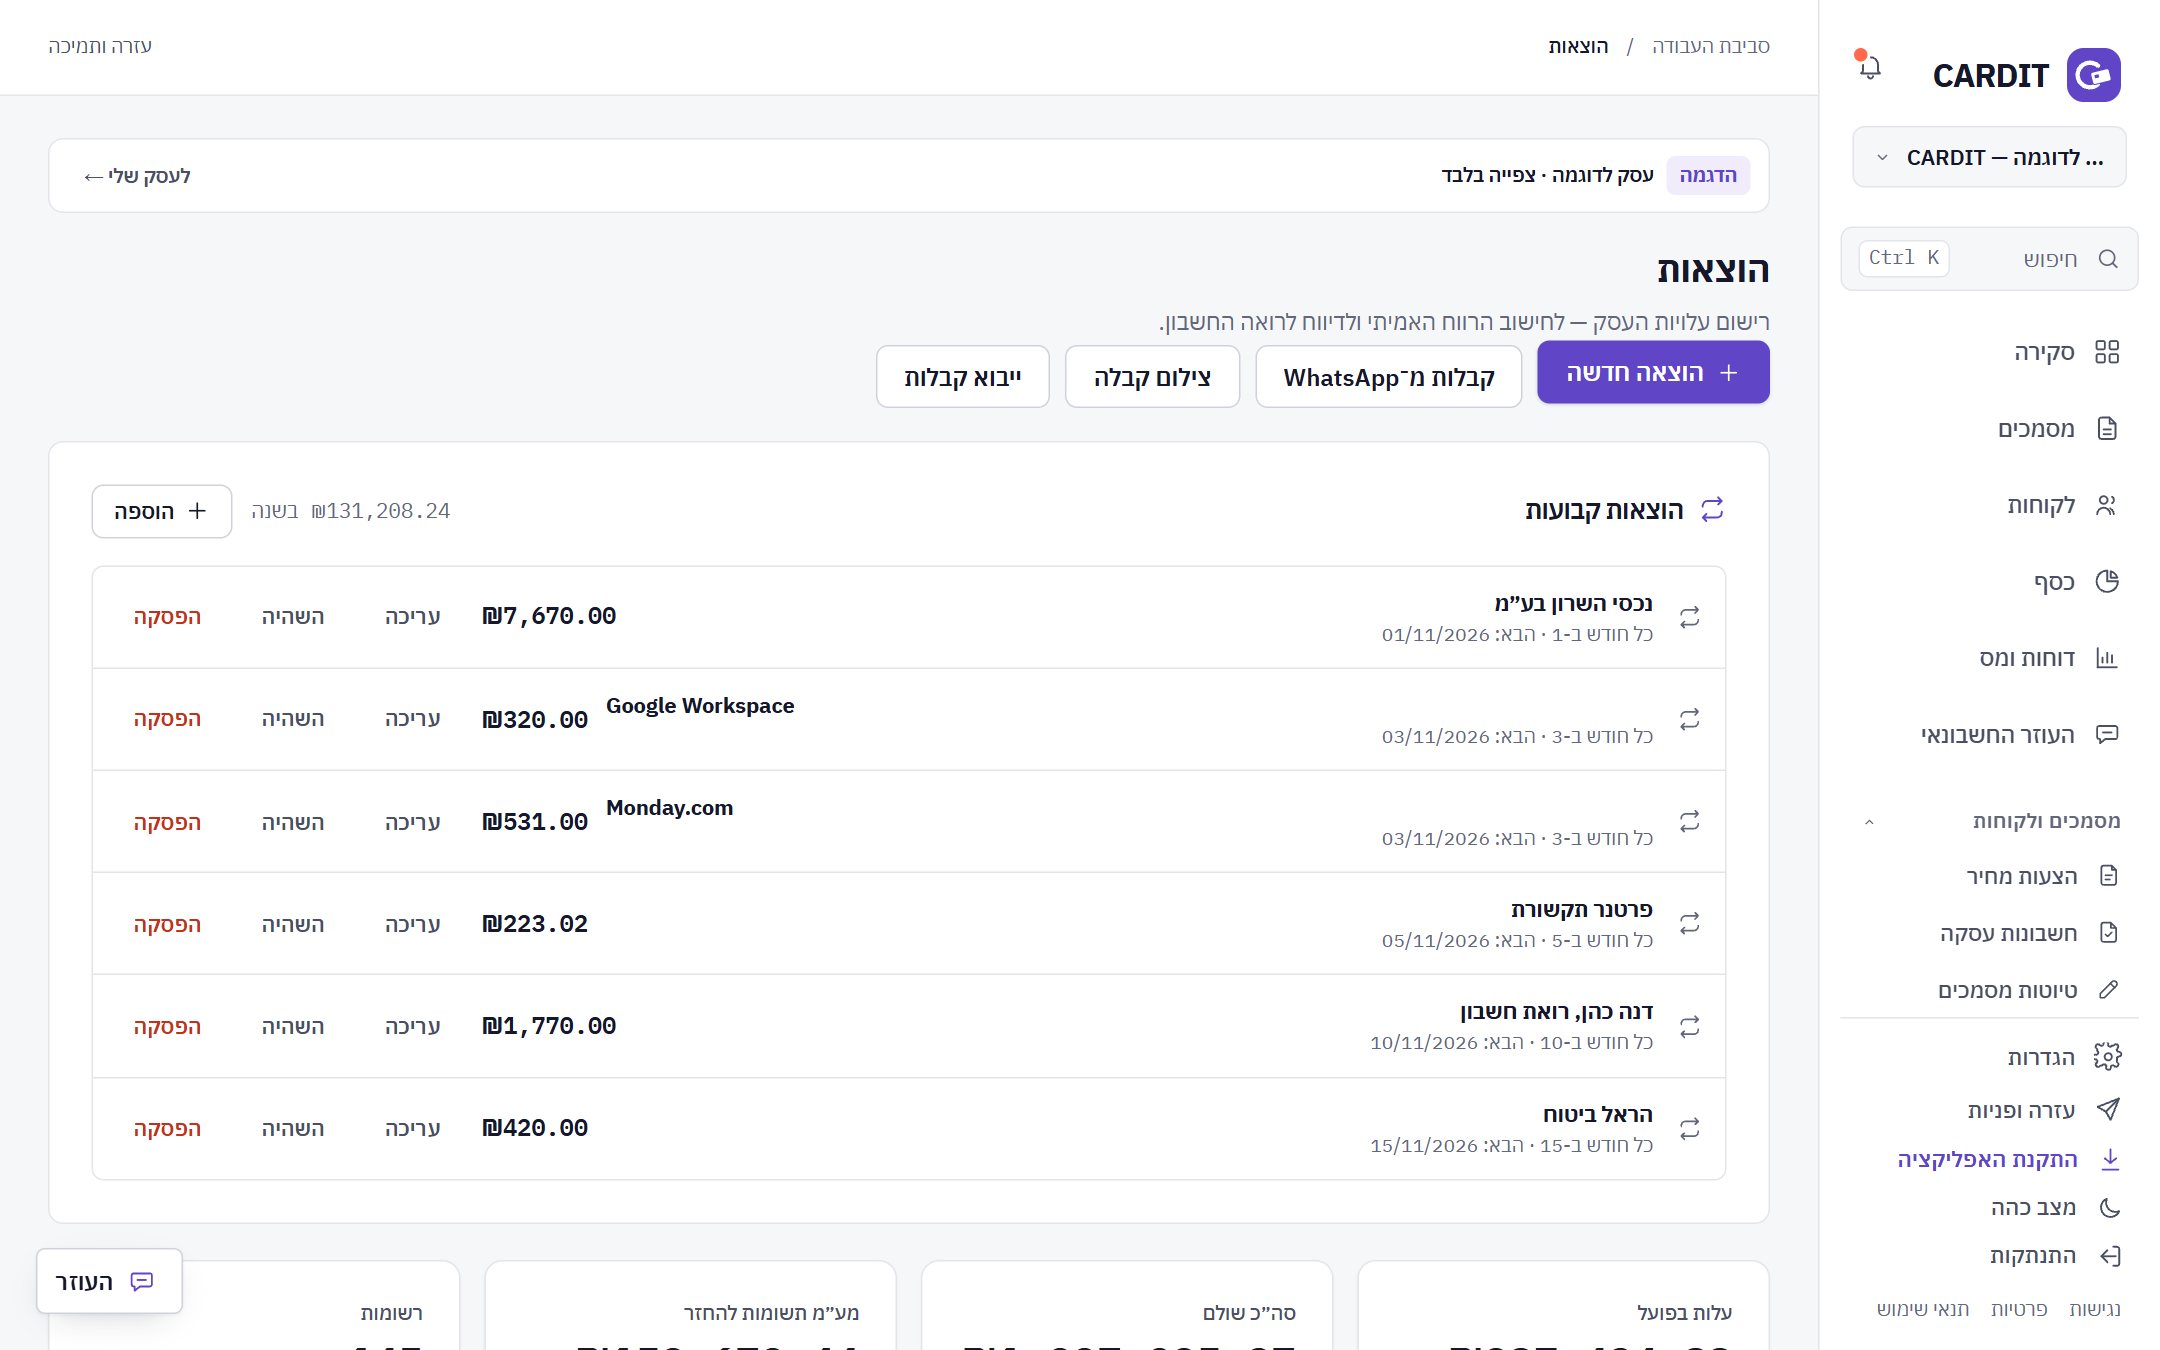The width and height of the screenshot is (2160, 1350).
Task: Go to סביבת העבודה breadcrumb
Action: (1710, 46)
